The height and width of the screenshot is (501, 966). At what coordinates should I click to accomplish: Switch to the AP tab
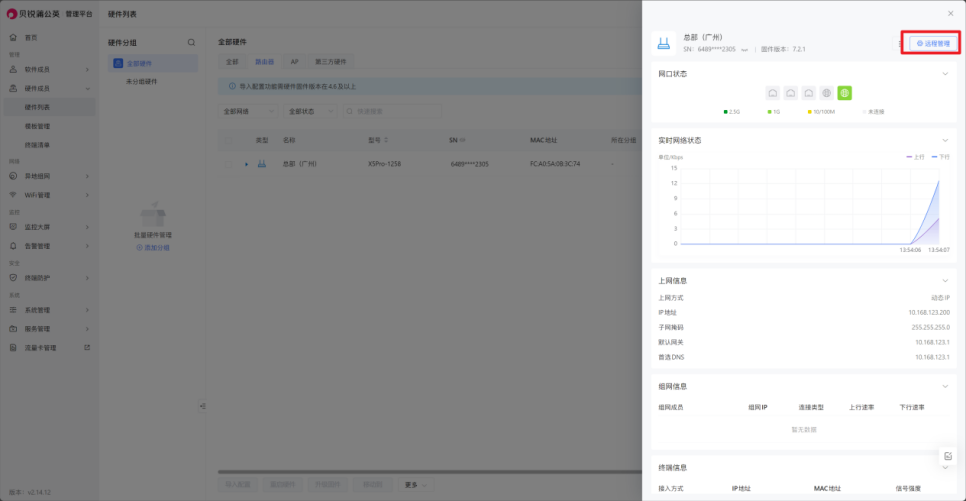294,62
